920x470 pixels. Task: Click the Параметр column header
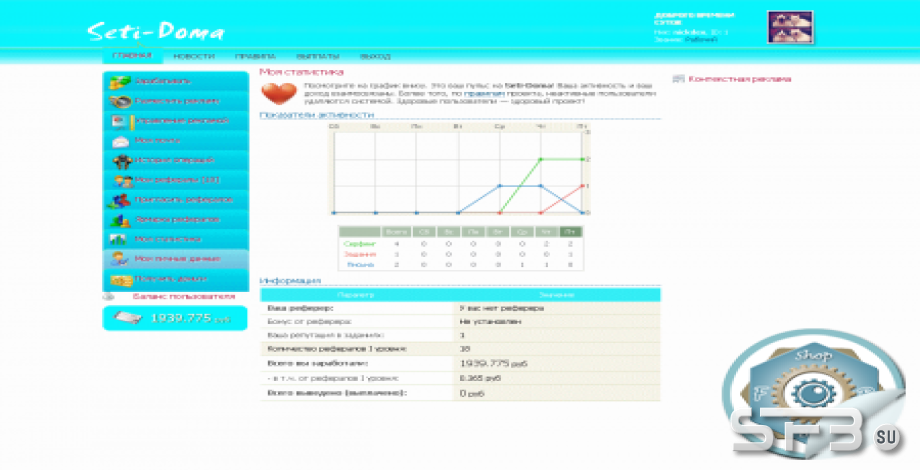tap(356, 295)
